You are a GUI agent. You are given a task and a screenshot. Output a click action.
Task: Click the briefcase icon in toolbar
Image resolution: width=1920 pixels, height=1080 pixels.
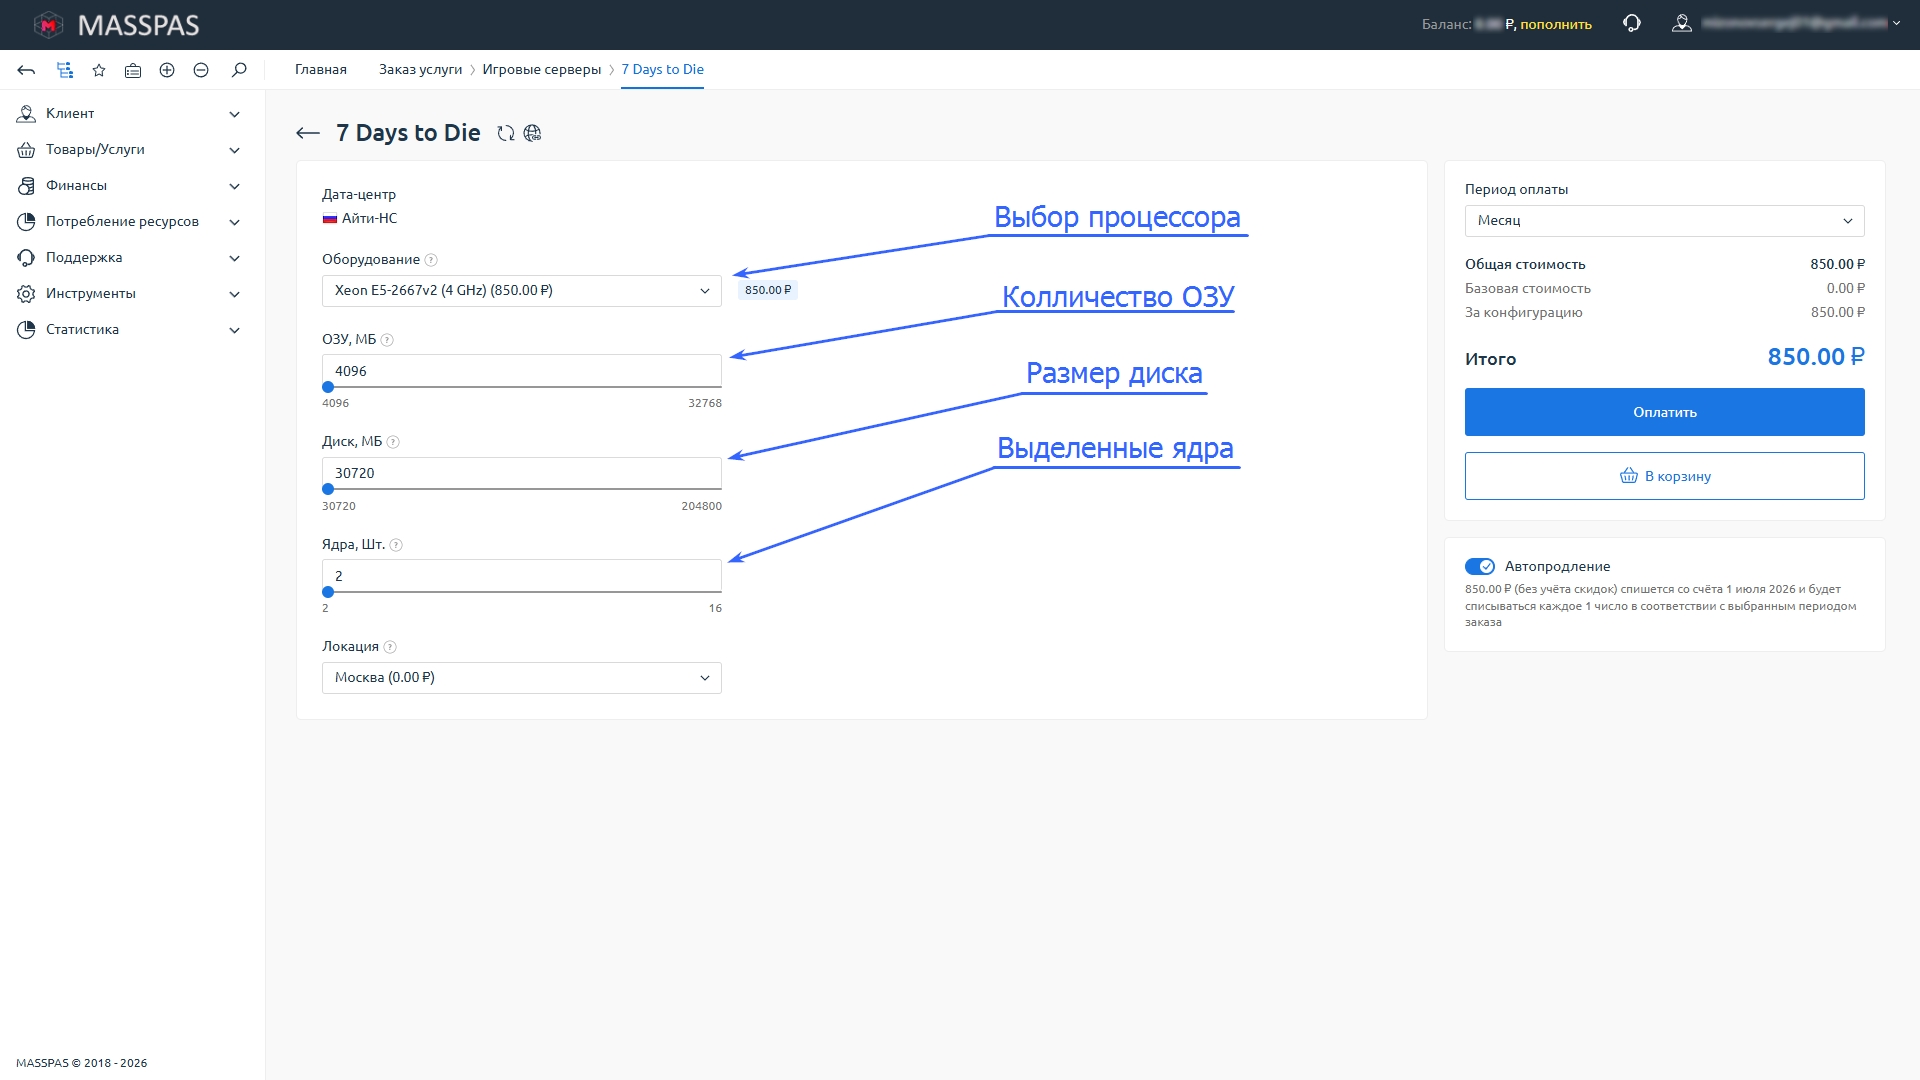click(133, 70)
